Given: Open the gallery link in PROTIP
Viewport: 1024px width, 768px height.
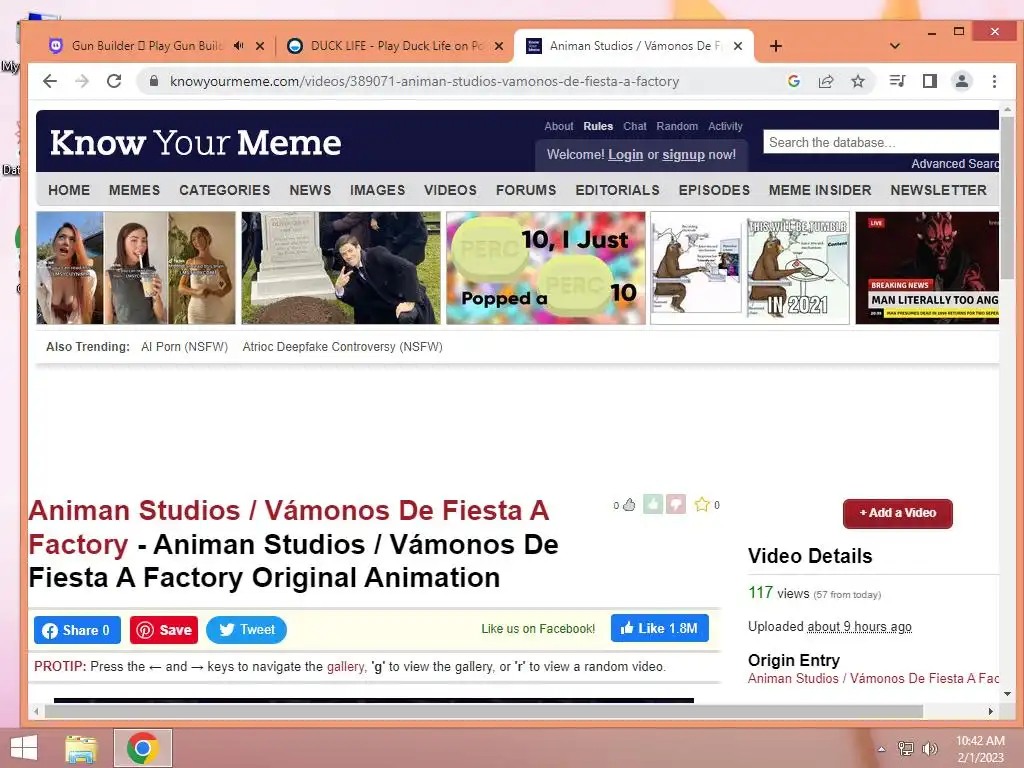Looking at the screenshot, I should [x=345, y=667].
